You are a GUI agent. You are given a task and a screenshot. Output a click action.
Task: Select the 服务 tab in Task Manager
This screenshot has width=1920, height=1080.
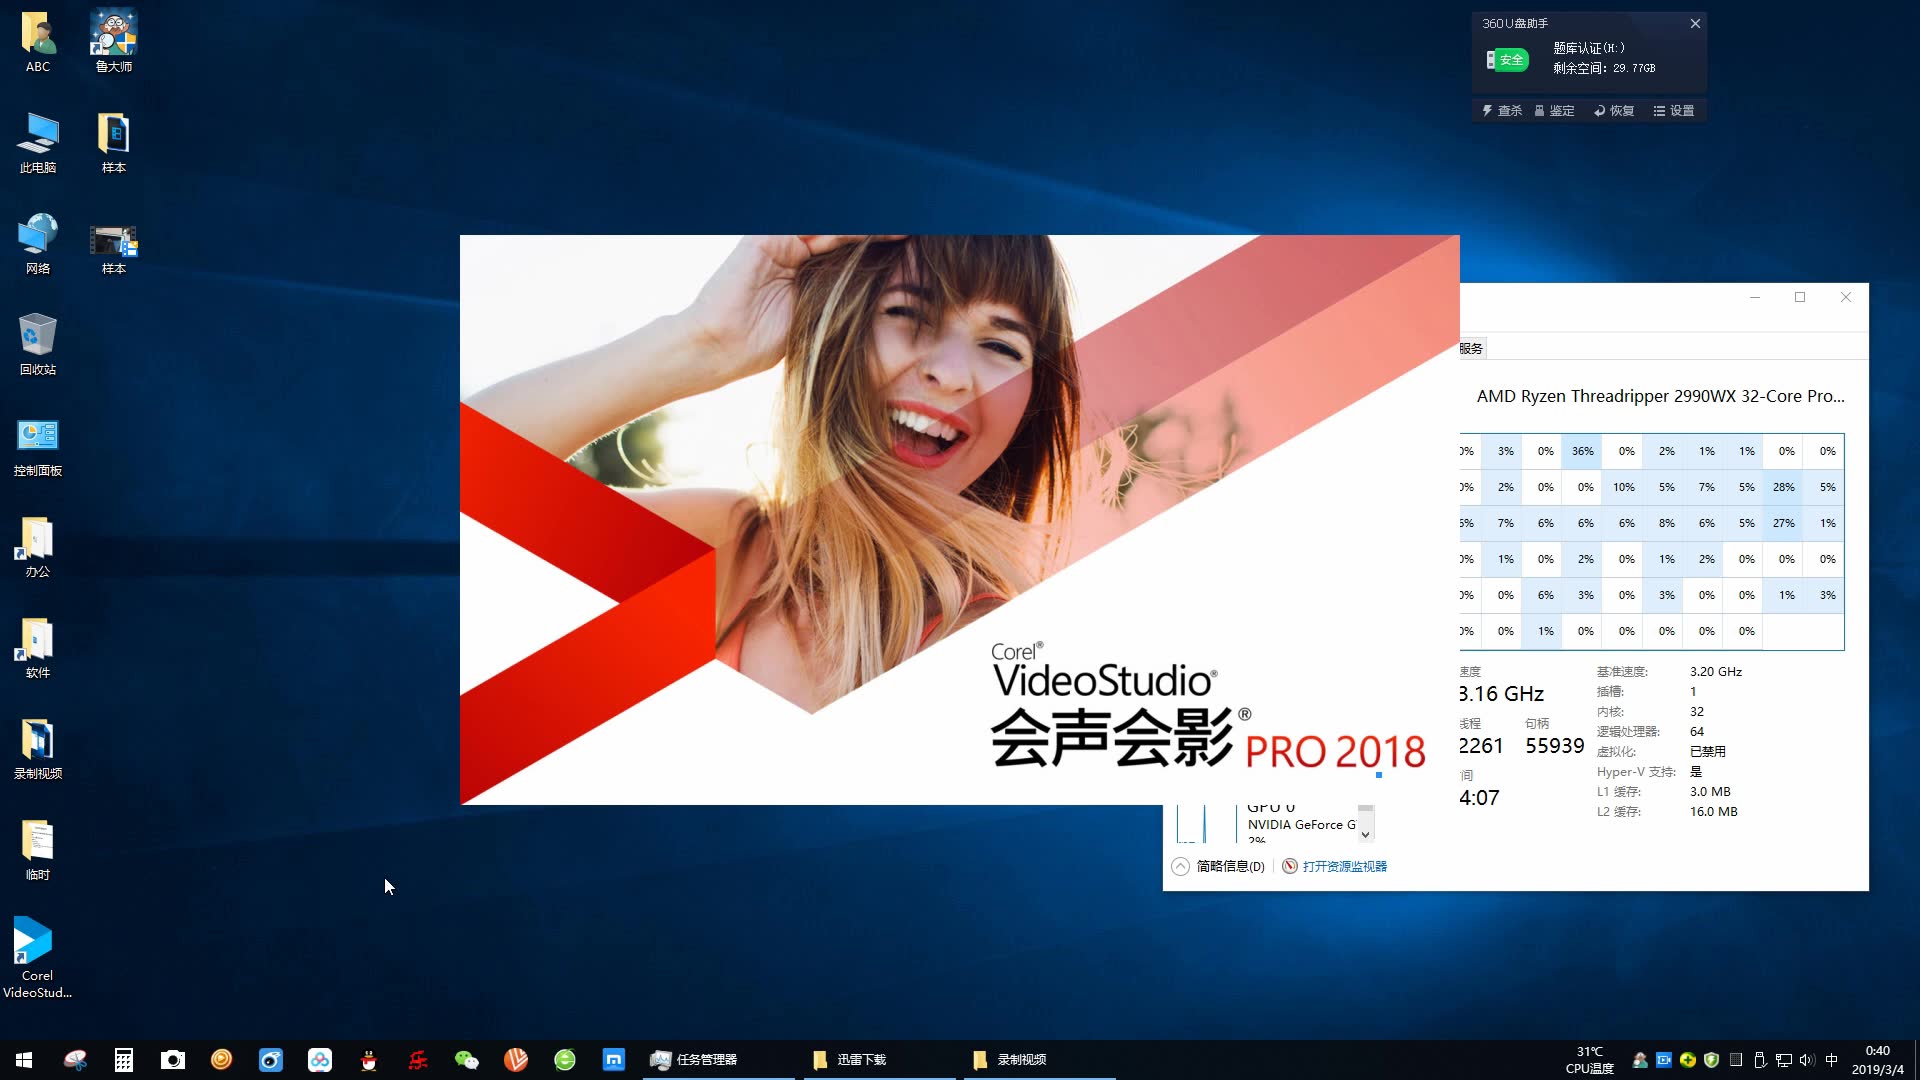pos(1472,348)
